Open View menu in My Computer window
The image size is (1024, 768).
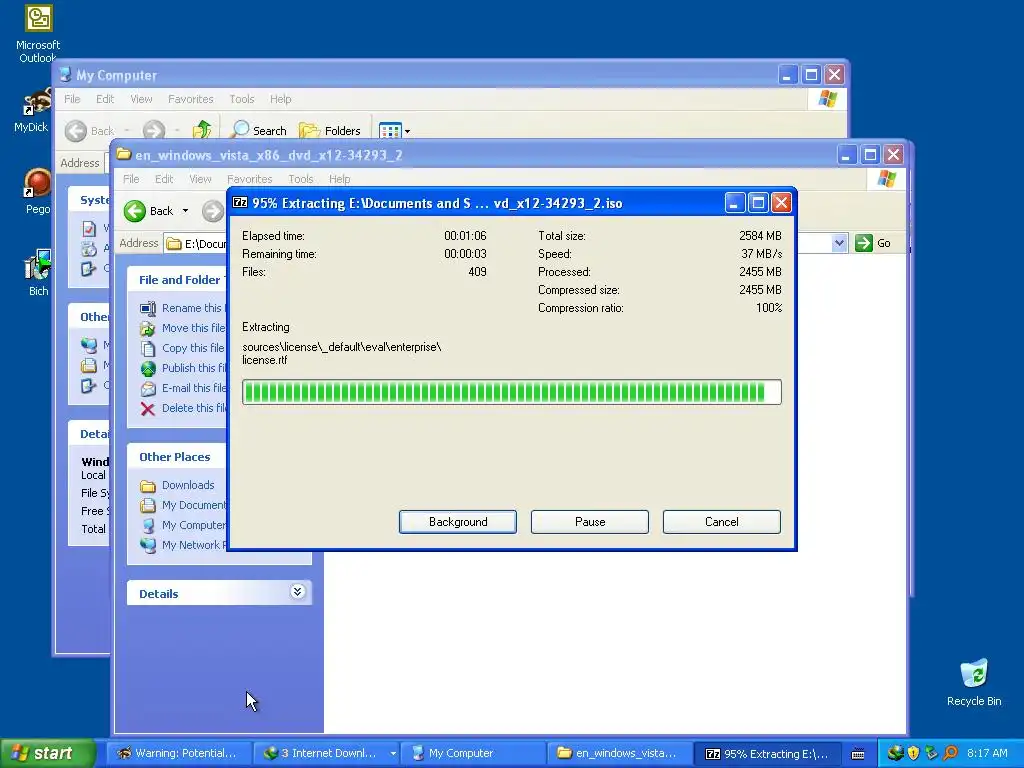141,99
